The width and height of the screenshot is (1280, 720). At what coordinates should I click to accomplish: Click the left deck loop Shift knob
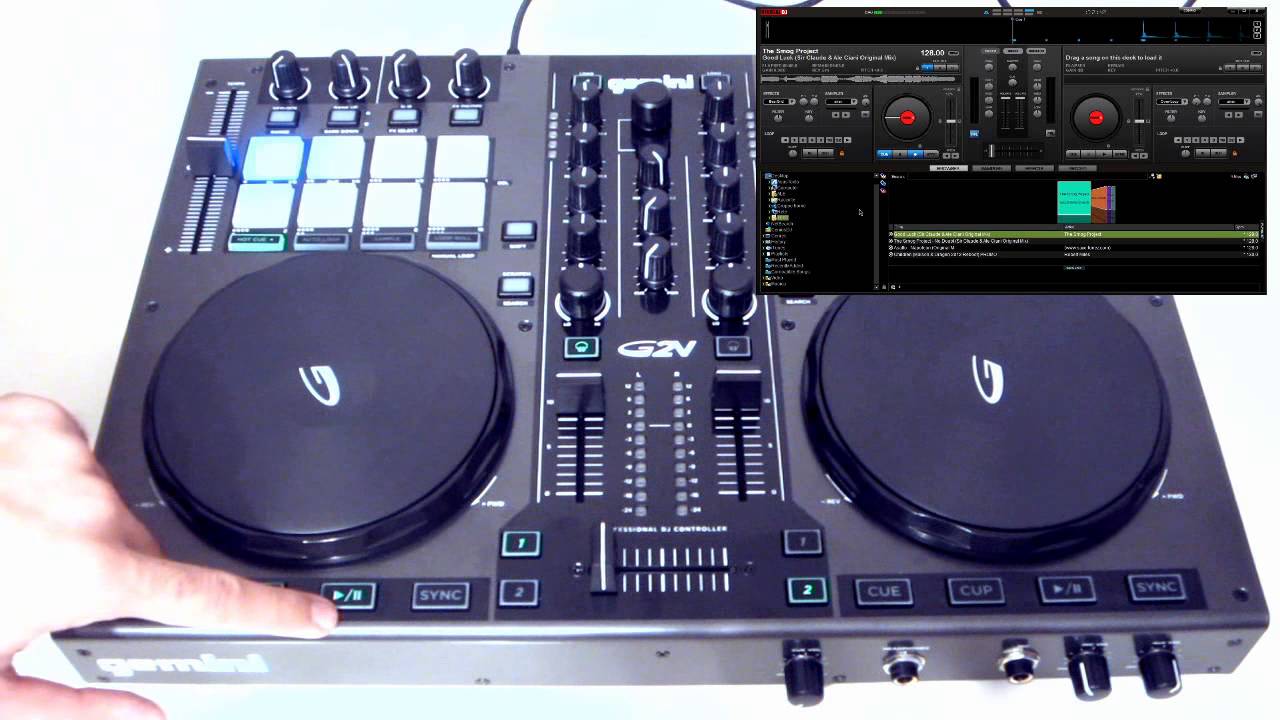tap(792, 152)
